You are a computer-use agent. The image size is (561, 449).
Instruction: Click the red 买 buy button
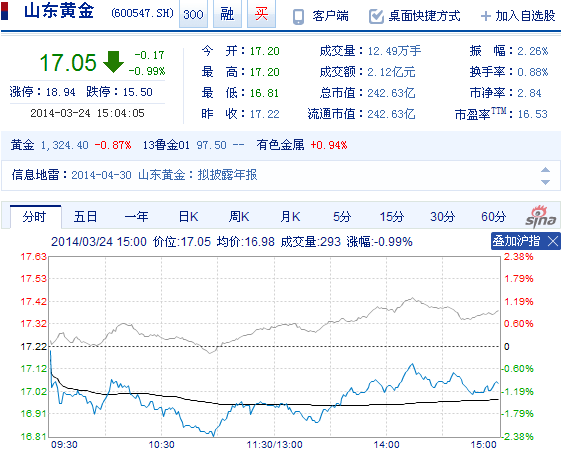261,14
